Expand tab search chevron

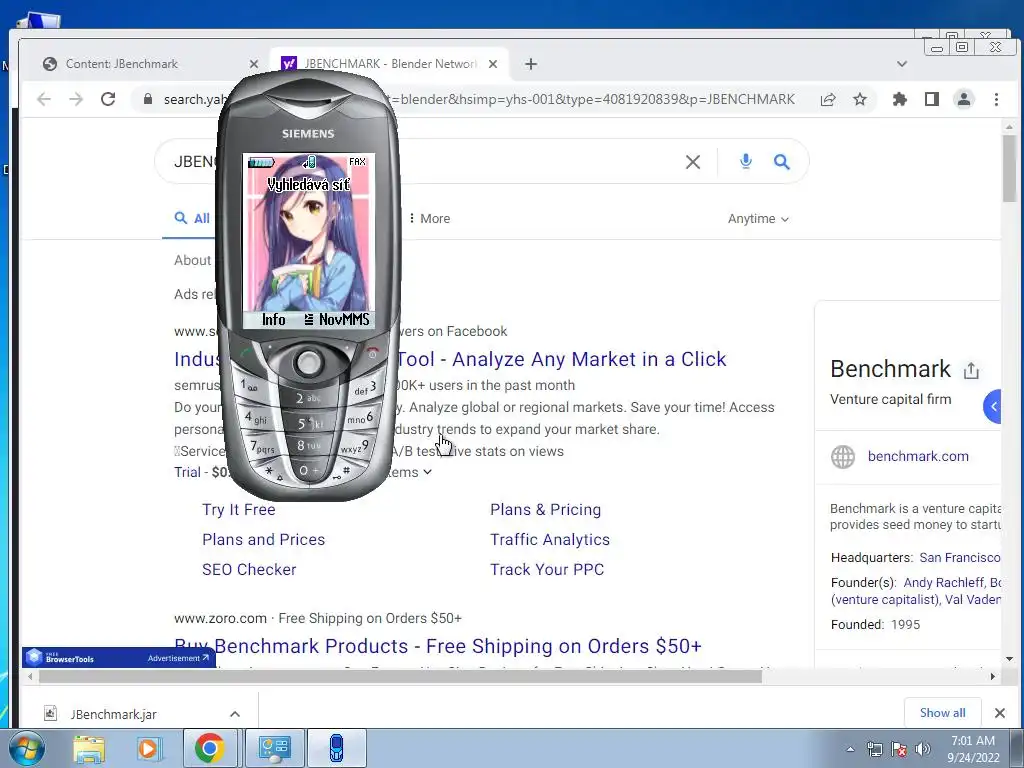pyautogui.click(x=902, y=64)
